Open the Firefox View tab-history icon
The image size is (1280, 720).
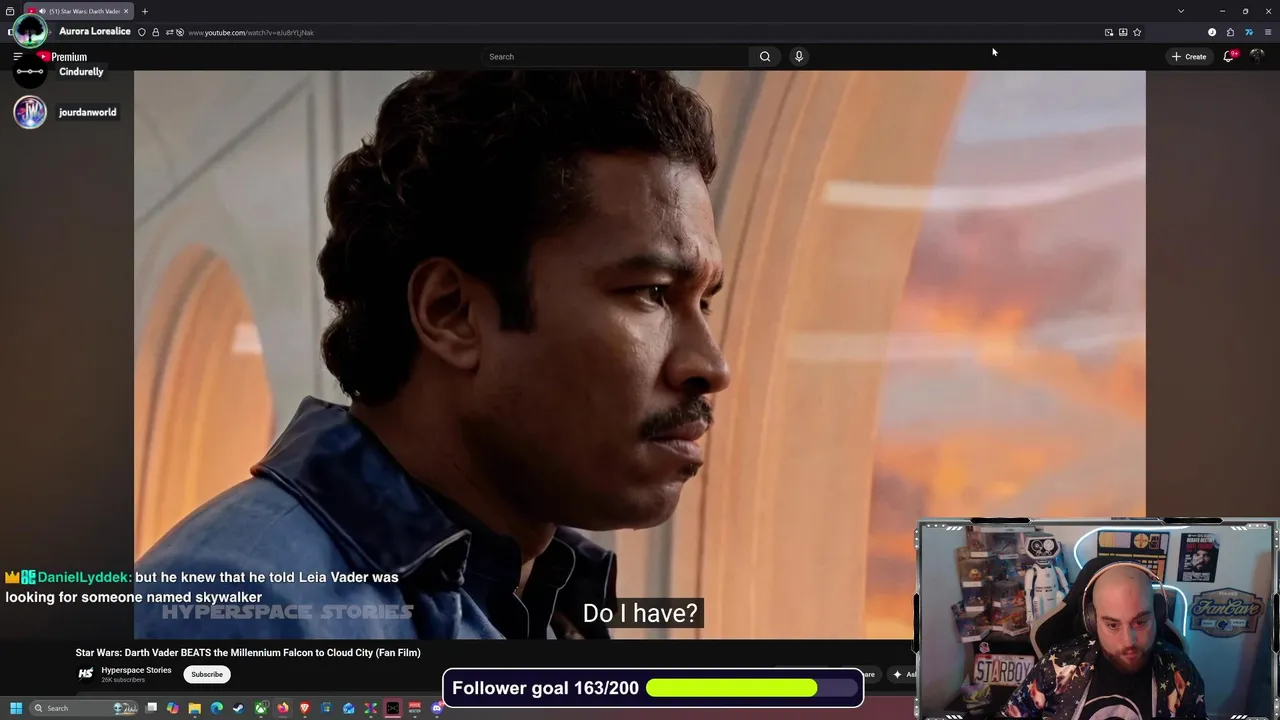(x=10, y=11)
